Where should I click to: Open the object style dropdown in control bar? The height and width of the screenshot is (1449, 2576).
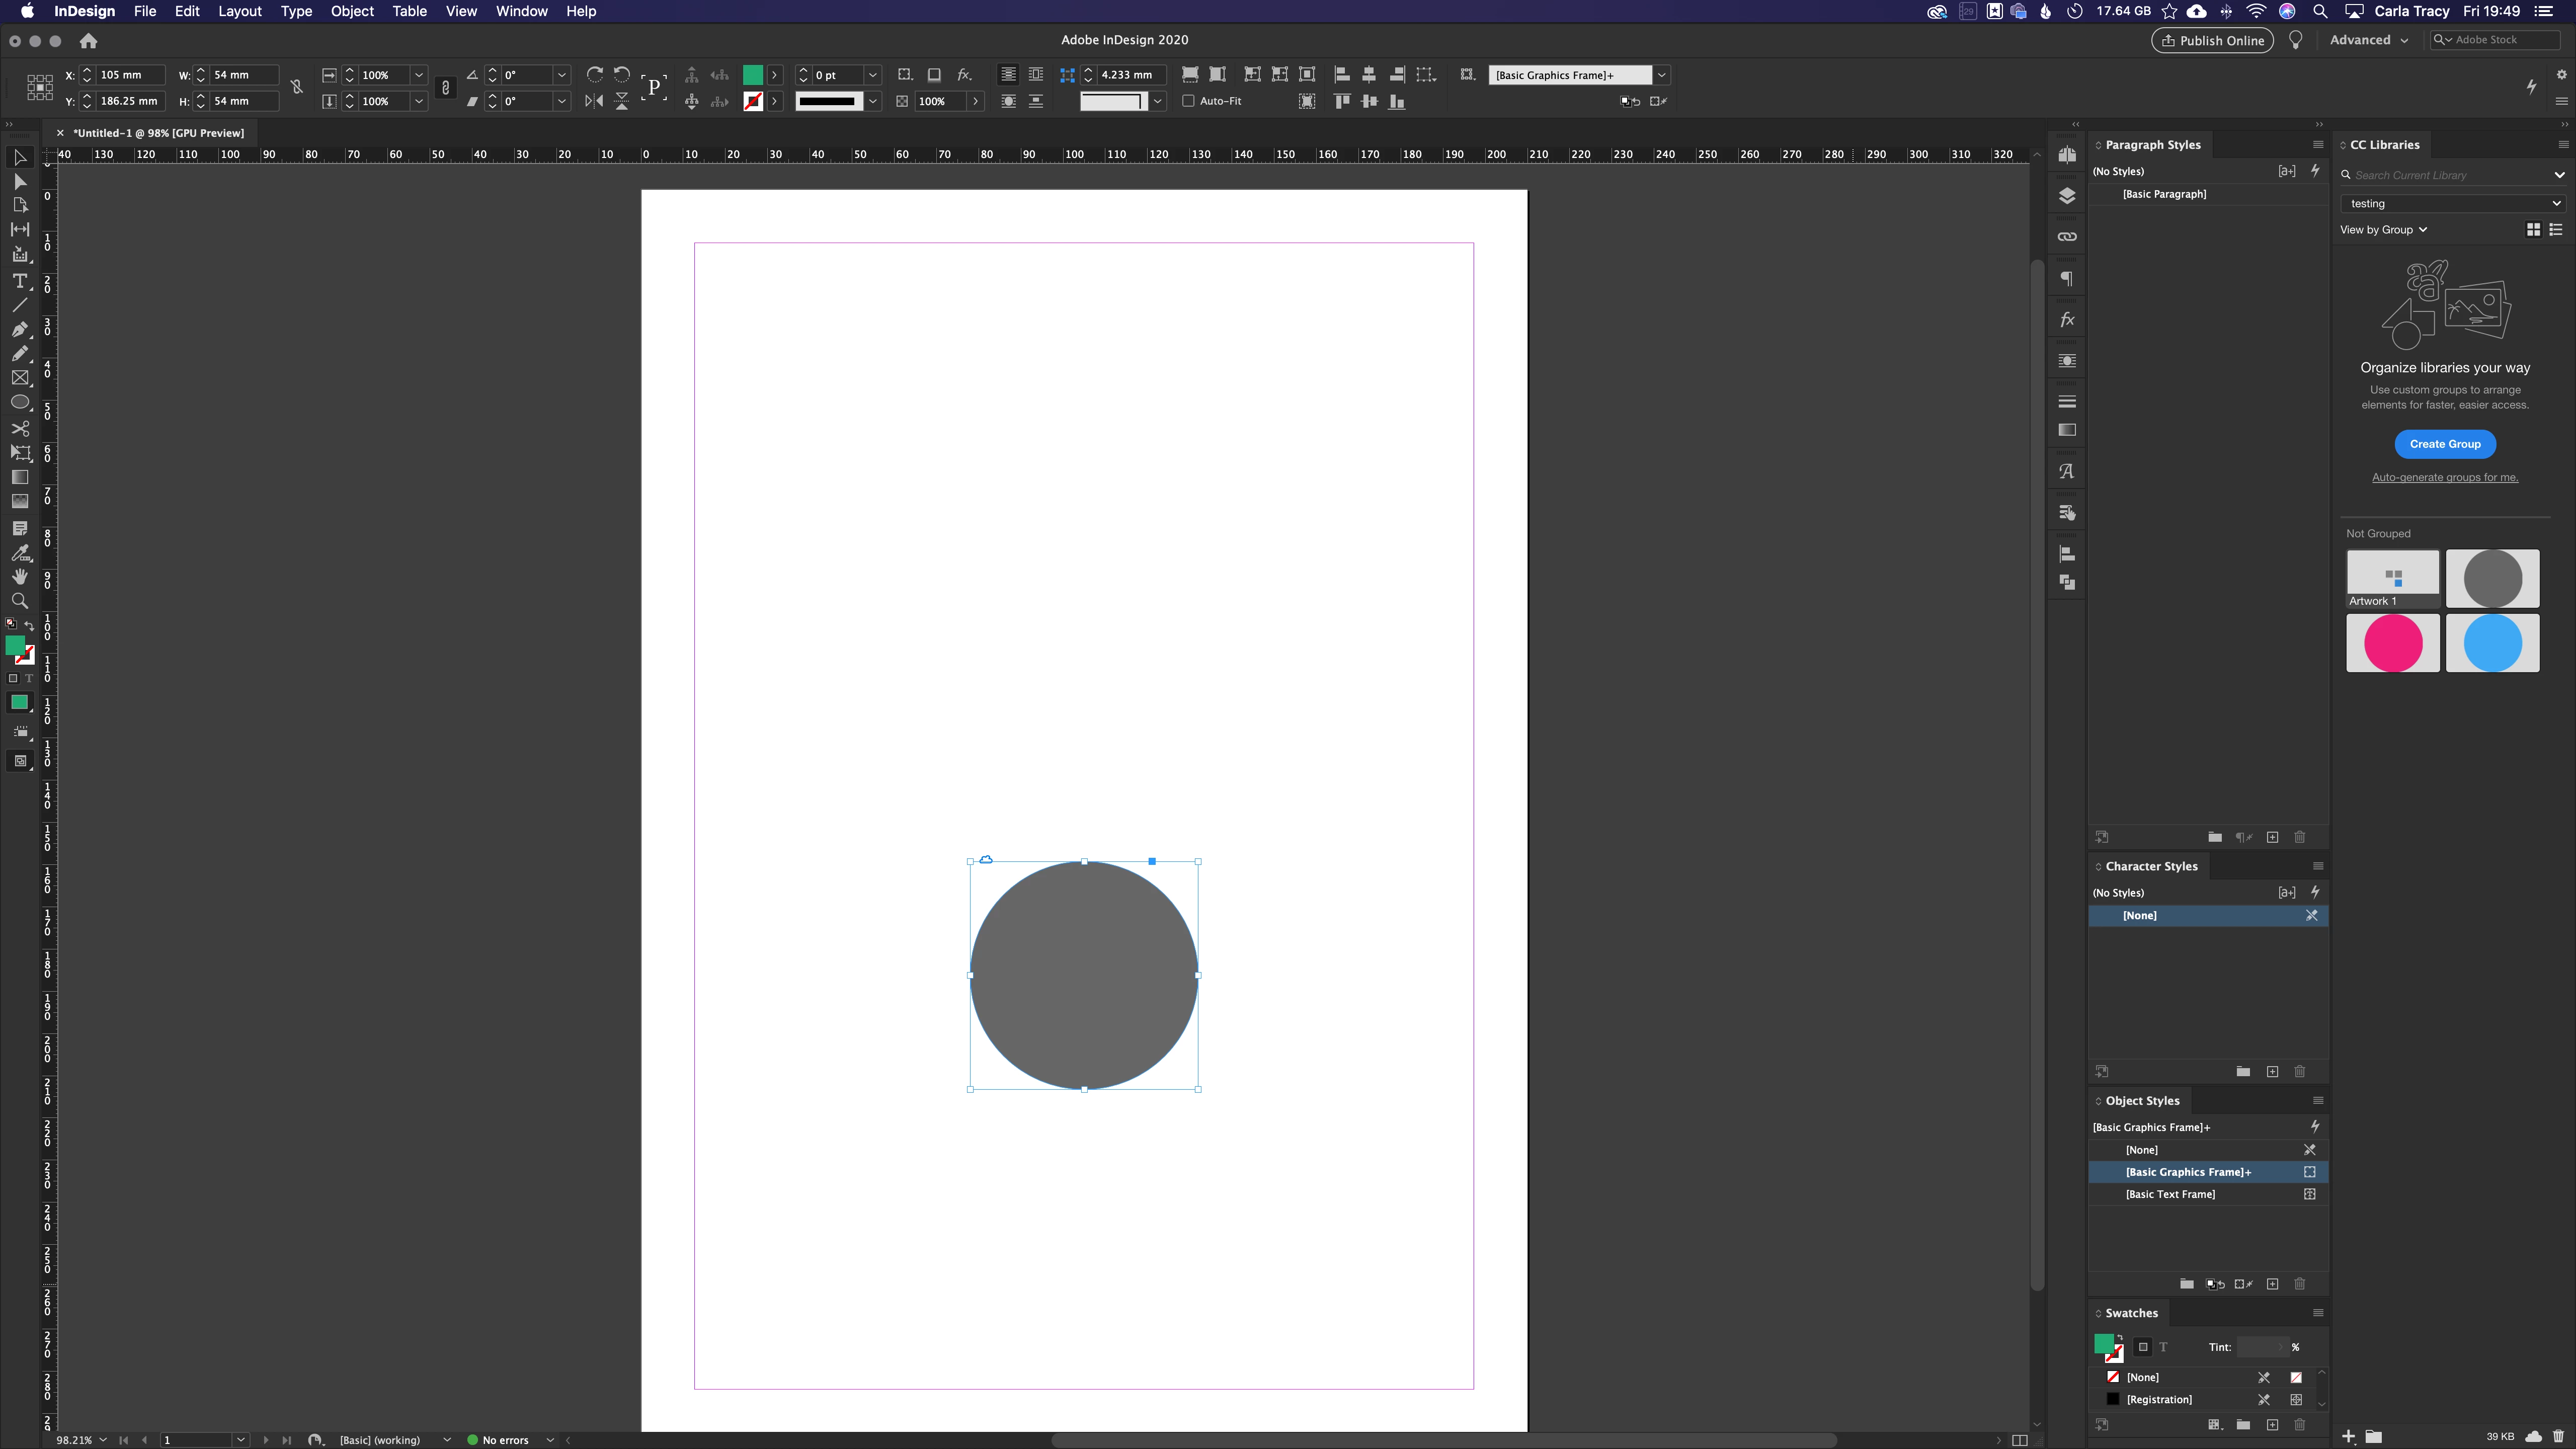pyautogui.click(x=1661, y=75)
